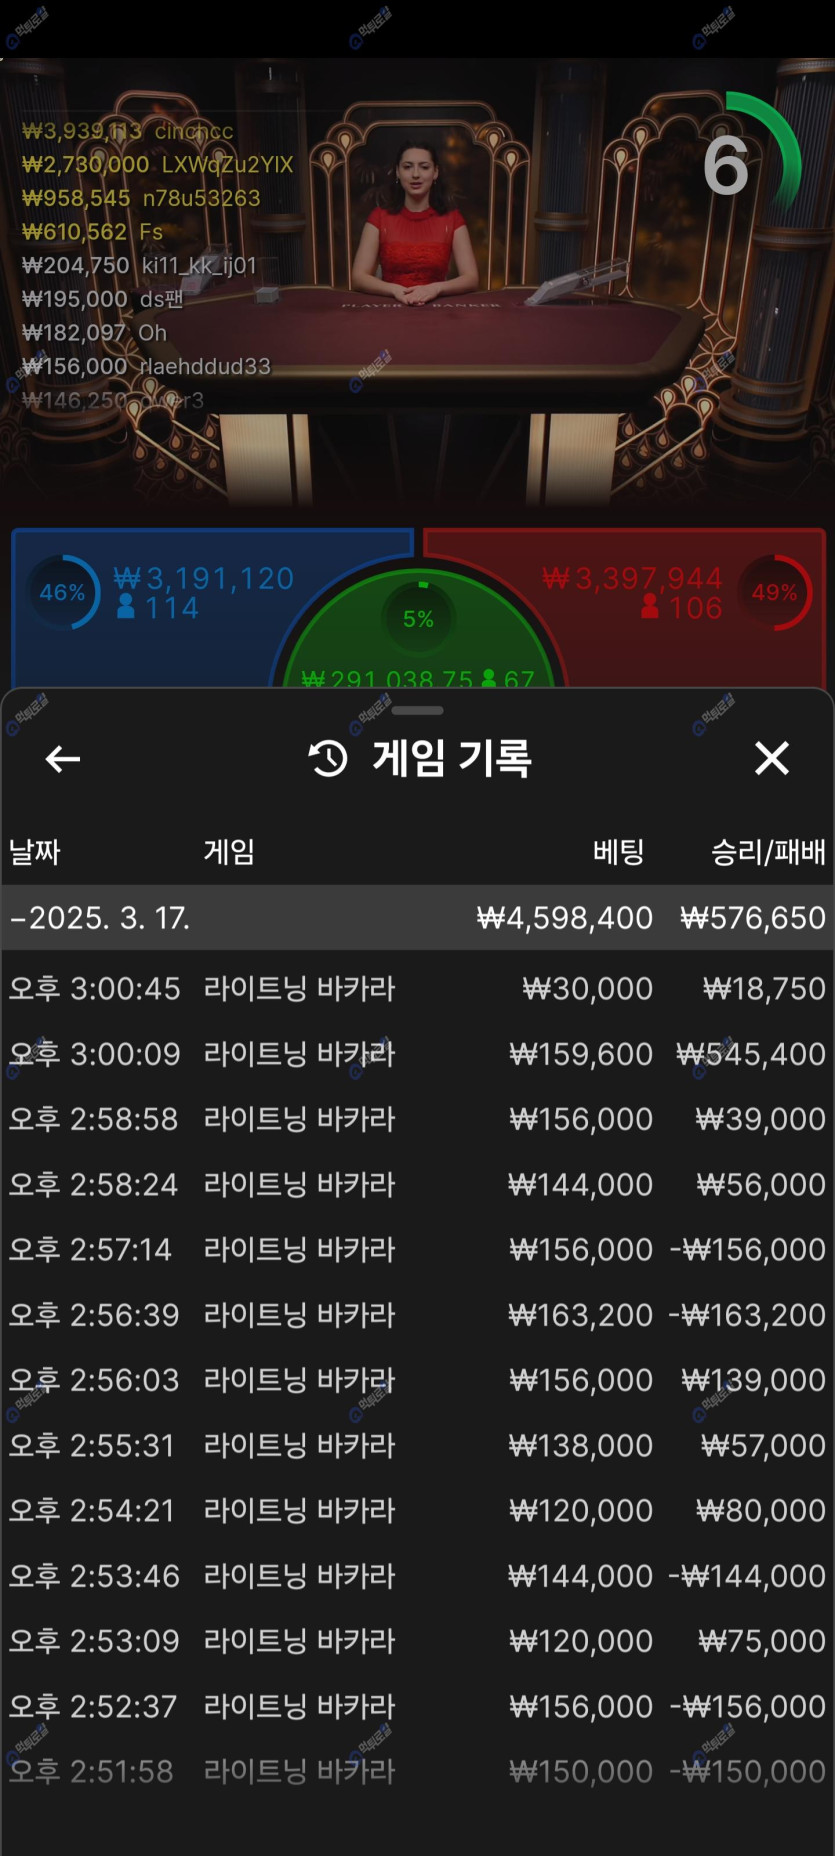Click the 승리/패배 column header
835x1856 pixels.
[767, 852]
